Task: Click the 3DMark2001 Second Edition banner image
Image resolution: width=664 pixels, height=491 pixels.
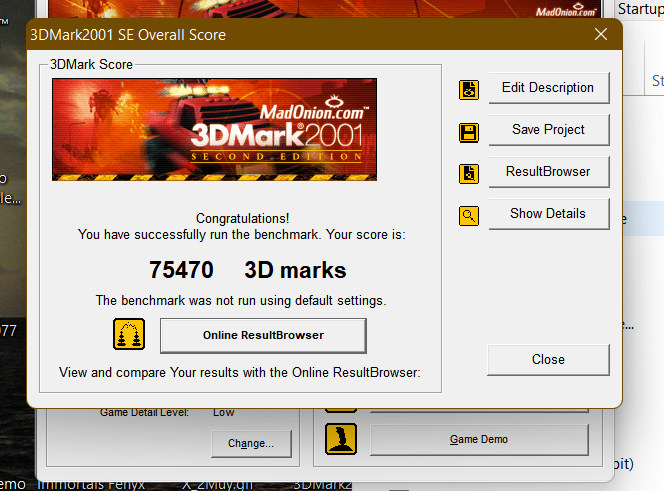Action: (x=214, y=129)
